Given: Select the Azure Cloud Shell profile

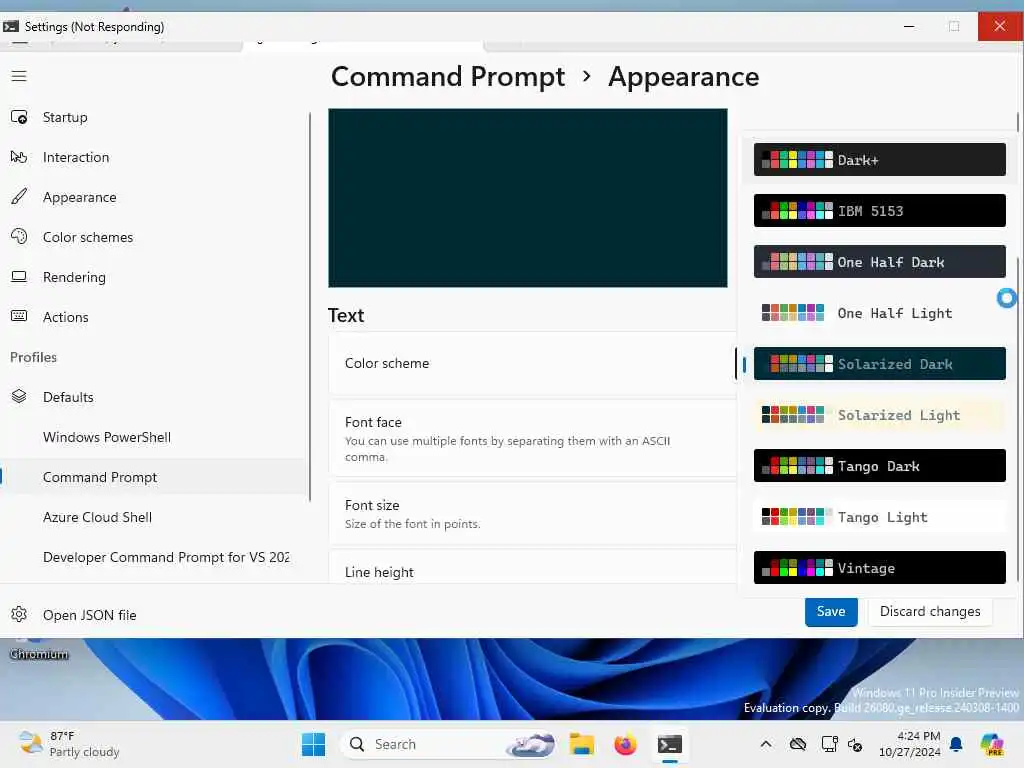Looking at the screenshot, I should coord(153,517).
